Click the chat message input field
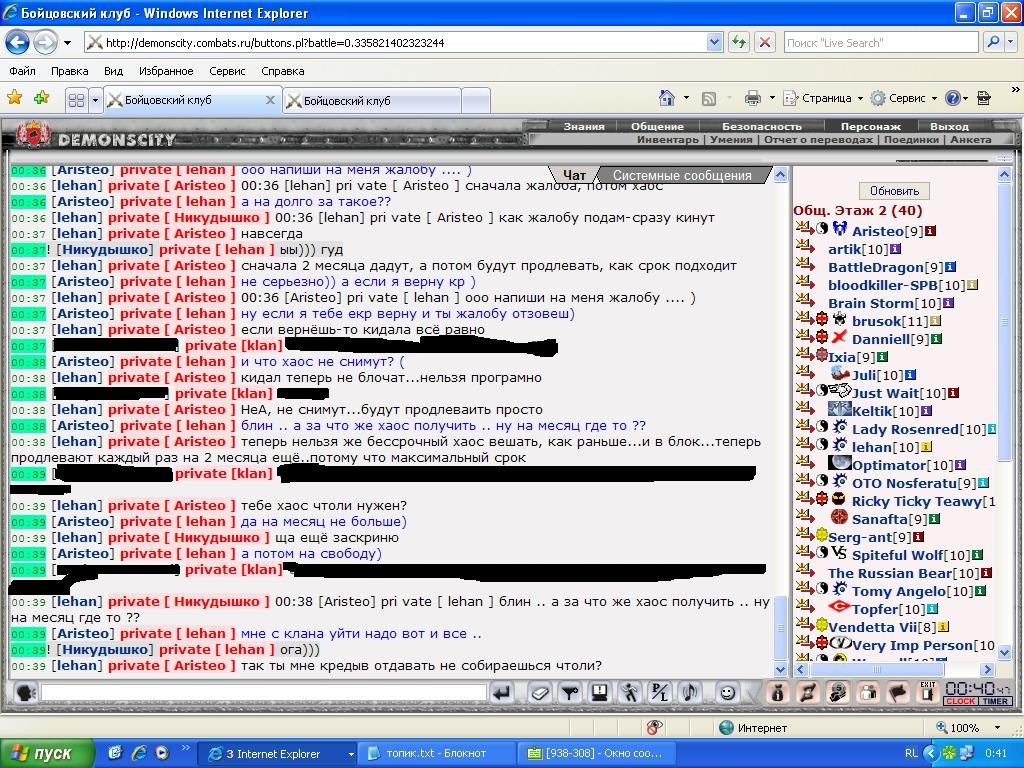 (x=264, y=692)
